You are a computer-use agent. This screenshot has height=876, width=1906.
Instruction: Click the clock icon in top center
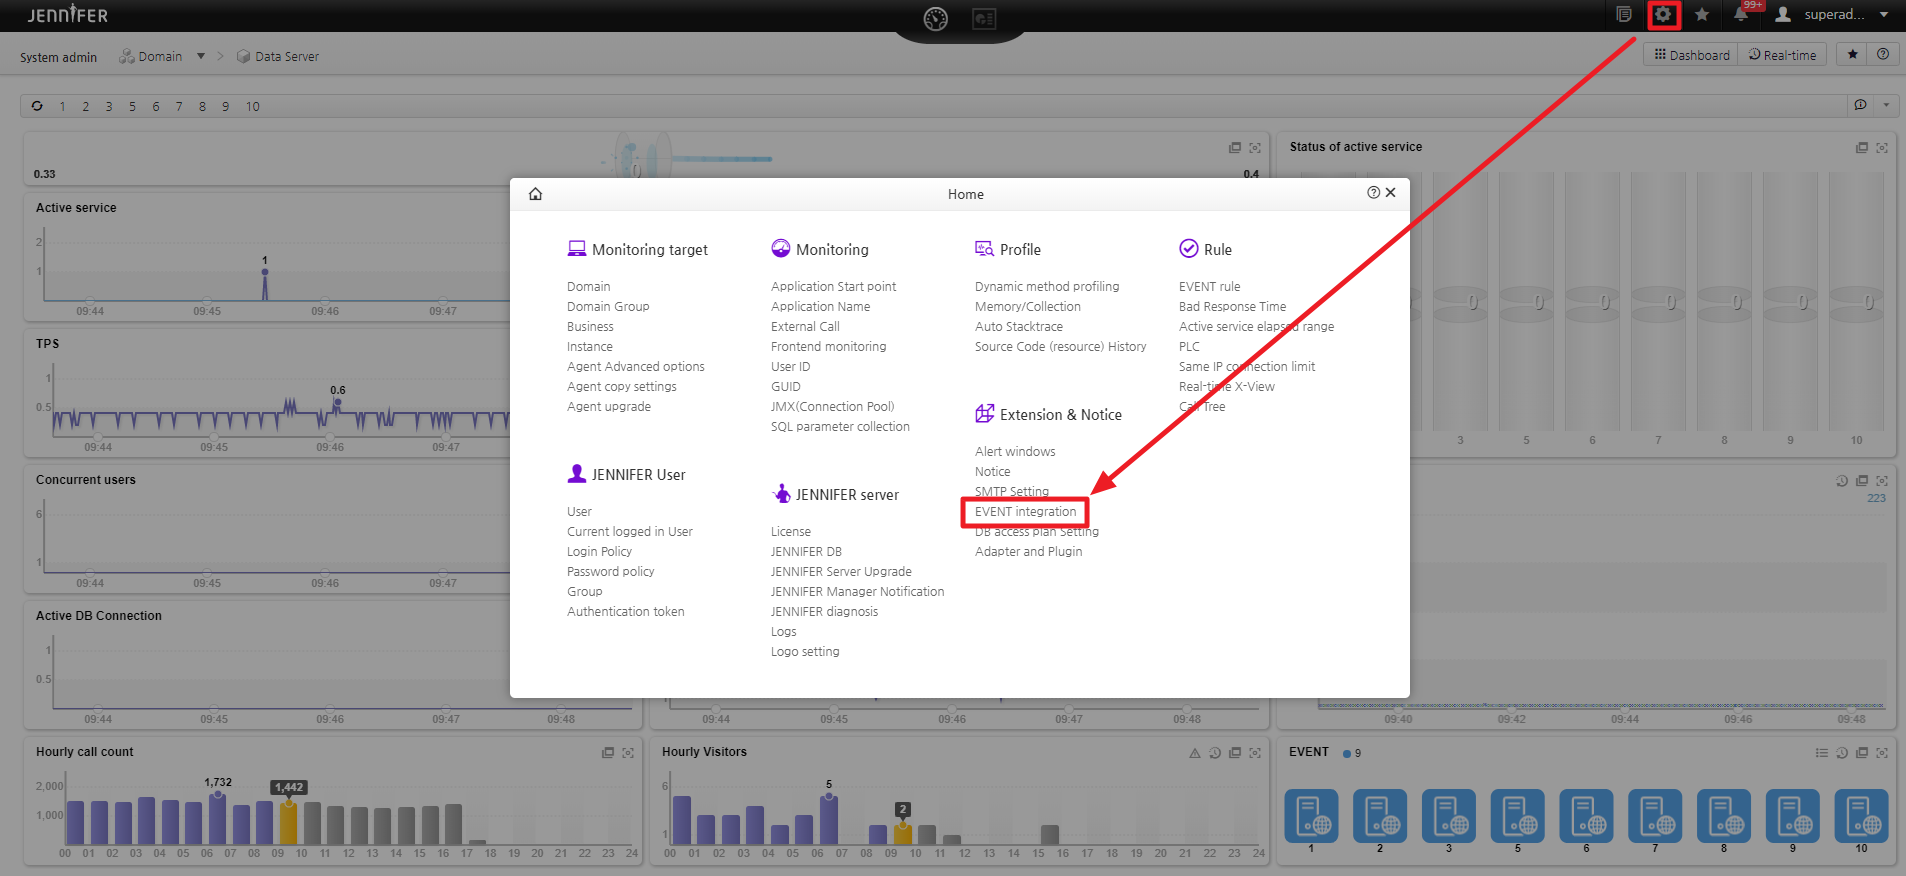[935, 19]
